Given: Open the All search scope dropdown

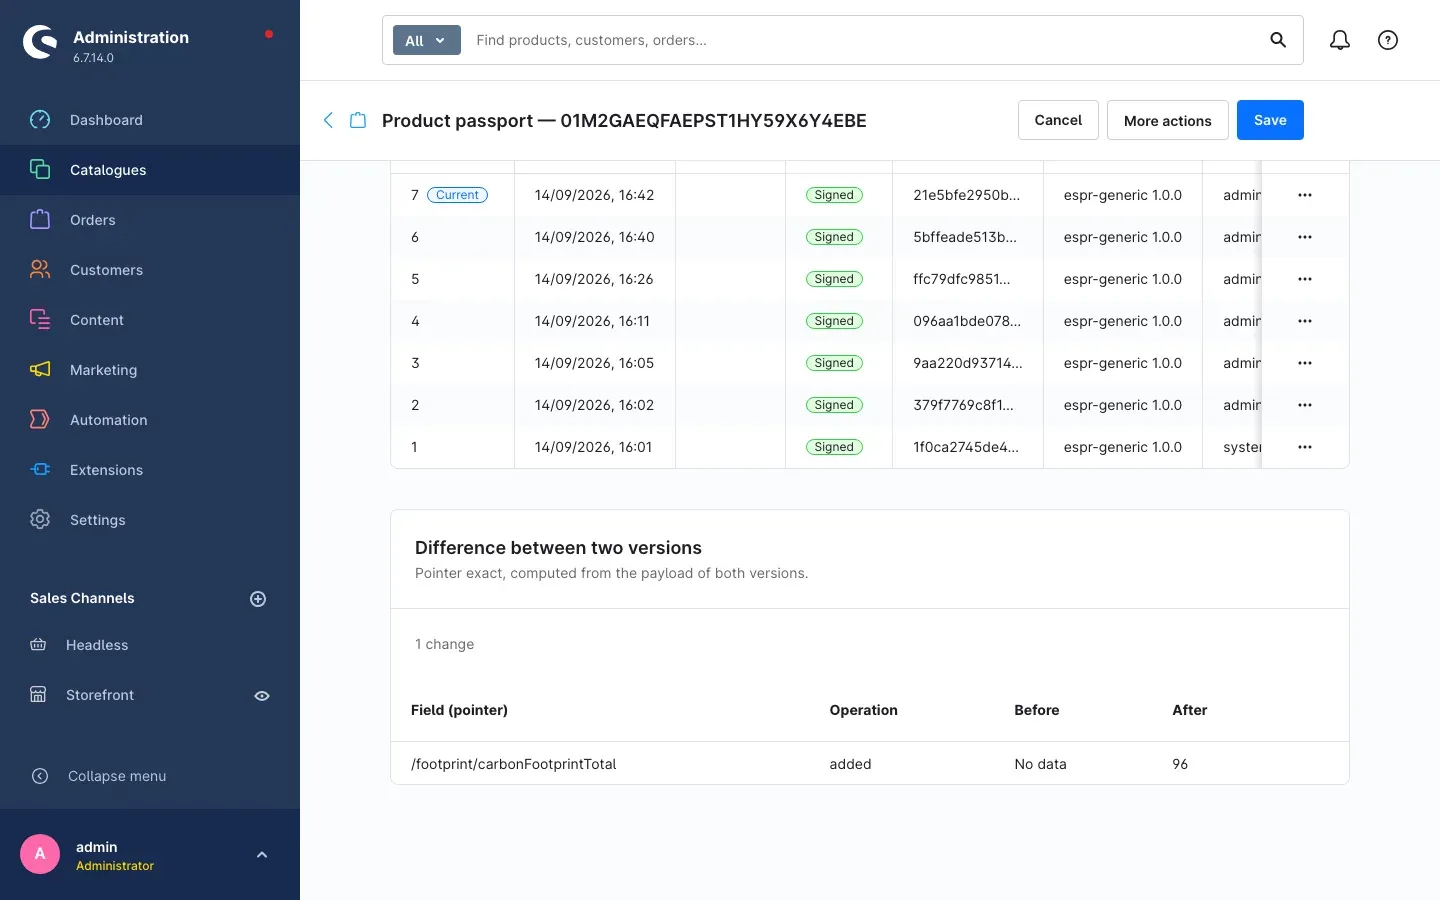Looking at the screenshot, I should pyautogui.click(x=427, y=40).
